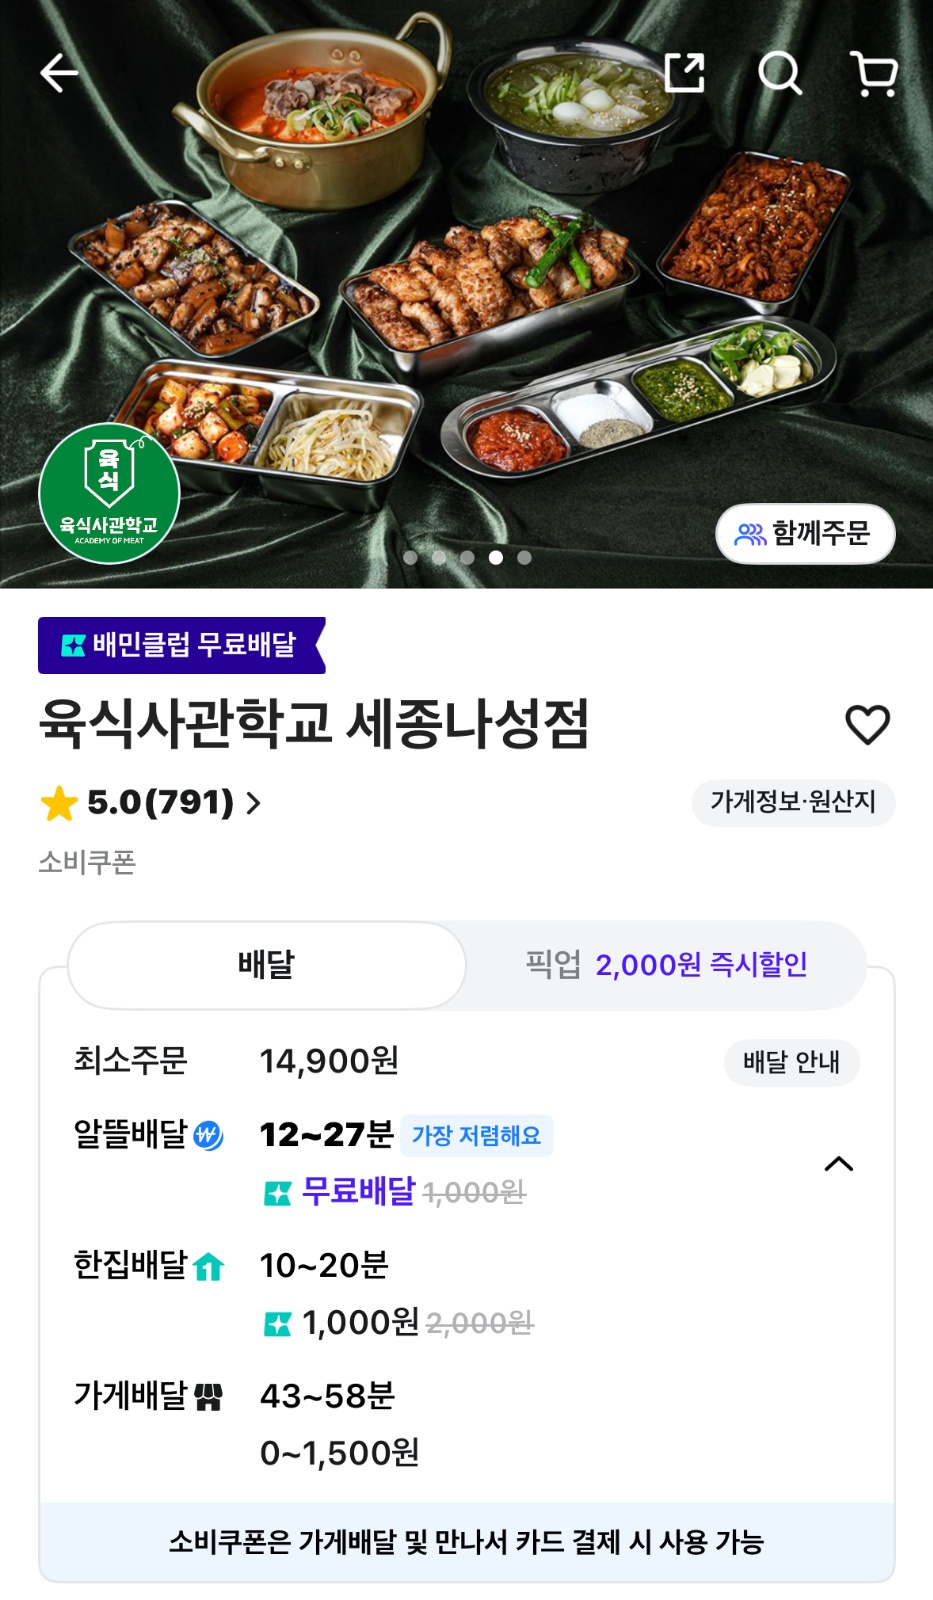This screenshot has width=933, height=1600.
Task: Open the shopping cart icon
Action: pyautogui.click(x=874, y=73)
